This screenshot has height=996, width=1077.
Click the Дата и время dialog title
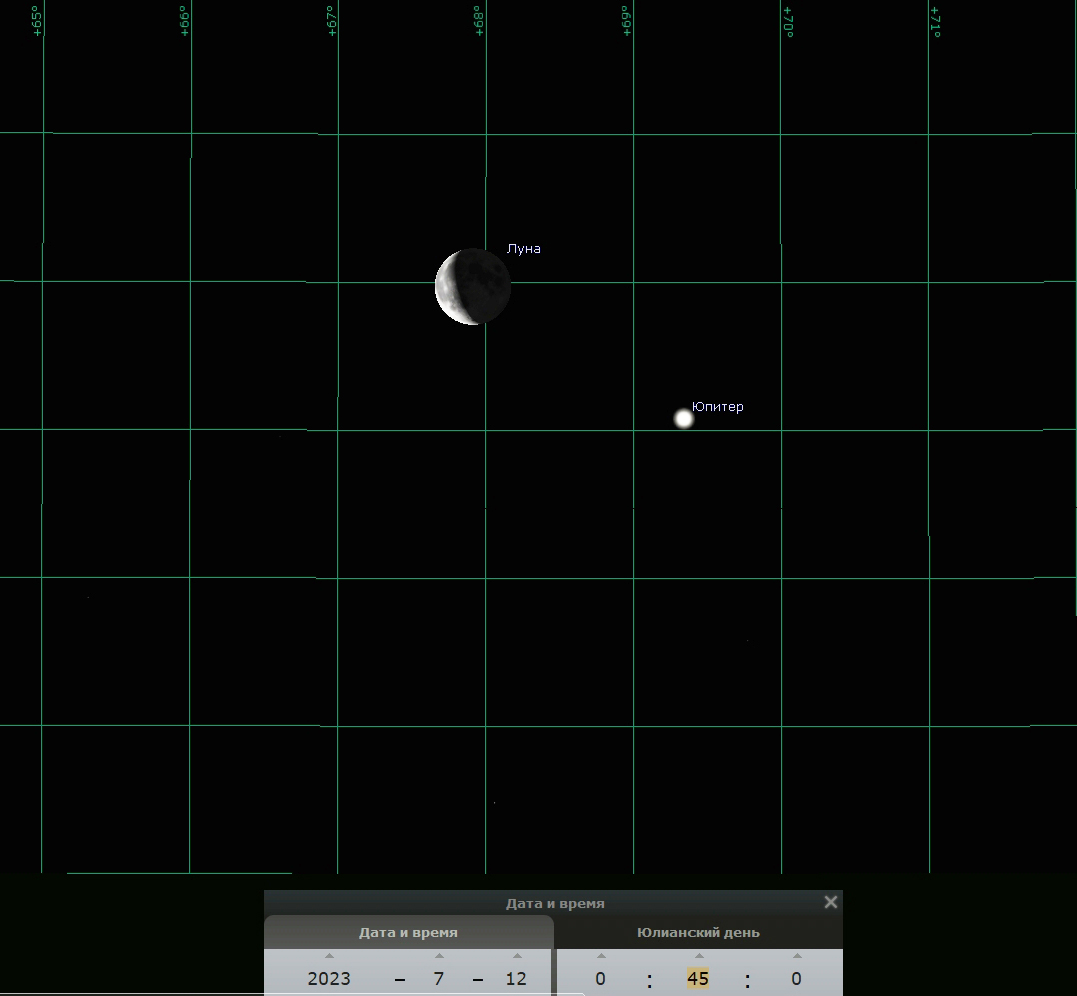555,903
